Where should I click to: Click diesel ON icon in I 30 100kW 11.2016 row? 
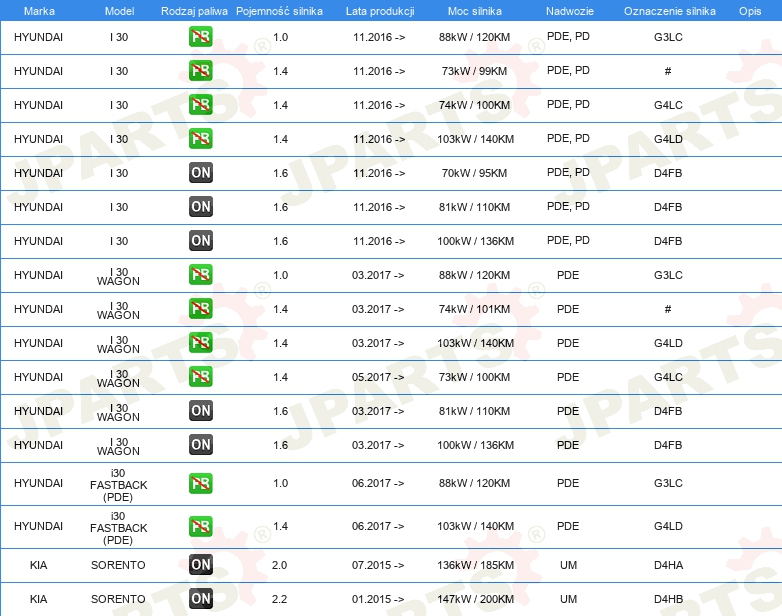click(x=200, y=240)
